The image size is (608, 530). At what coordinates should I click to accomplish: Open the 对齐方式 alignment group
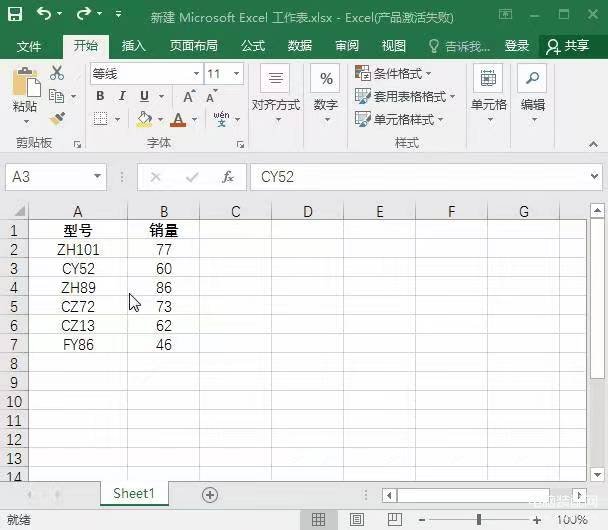coord(276,95)
